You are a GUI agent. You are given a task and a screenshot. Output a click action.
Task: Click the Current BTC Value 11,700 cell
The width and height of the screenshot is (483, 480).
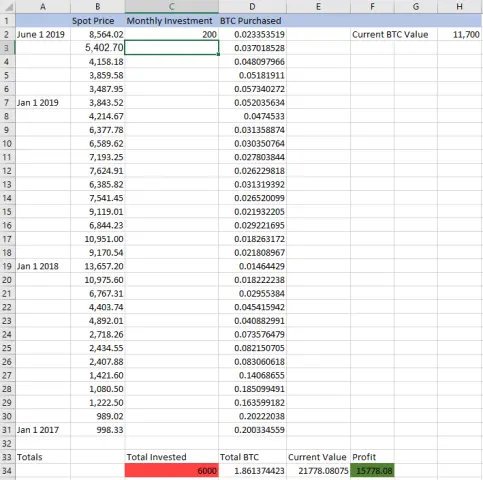[x=460, y=34]
